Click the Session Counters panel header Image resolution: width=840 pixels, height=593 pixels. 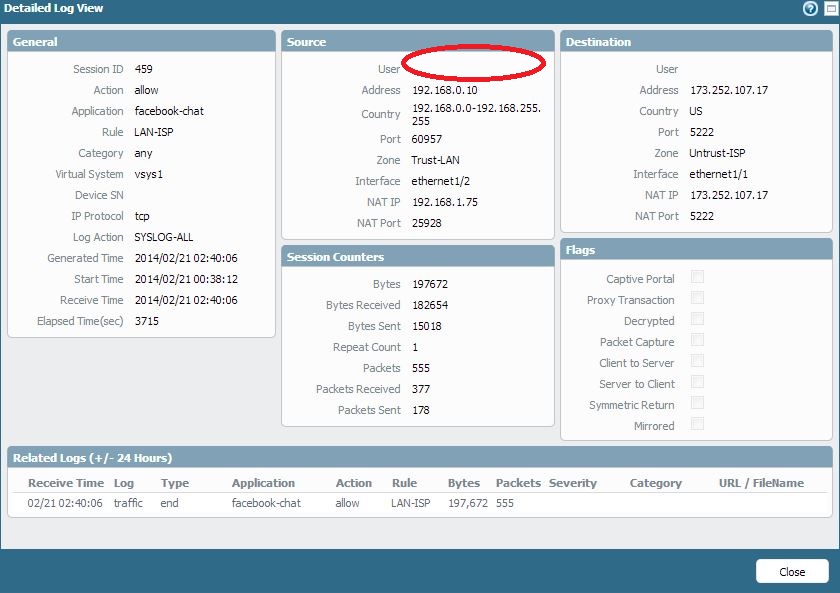(417, 256)
